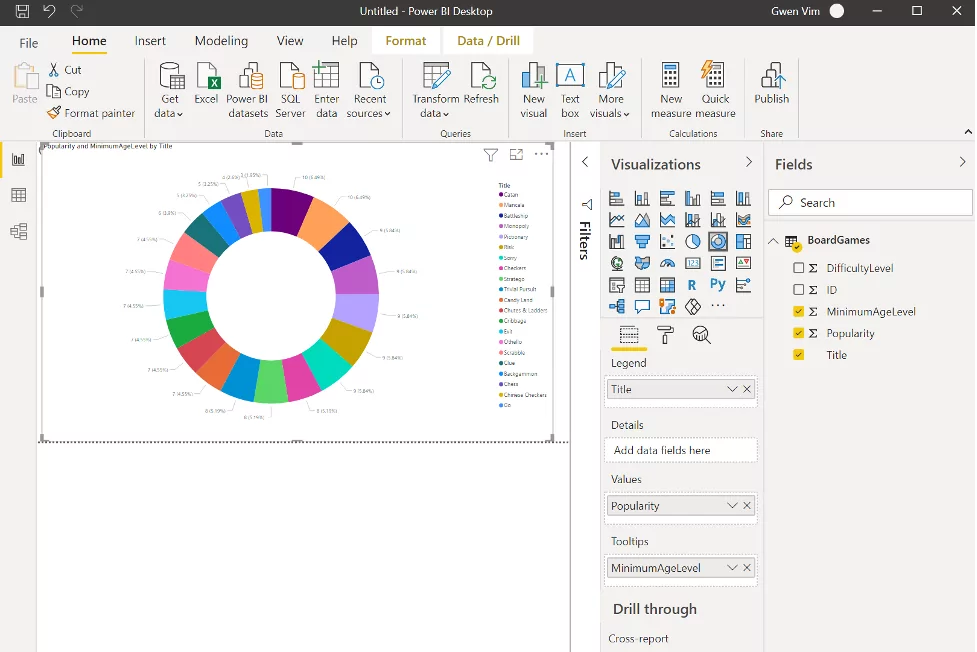Image resolution: width=977 pixels, height=652 pixels.
Task: Click the Focus mode icon on the visual
Action: pyautogui.click(x=516, y=155)
